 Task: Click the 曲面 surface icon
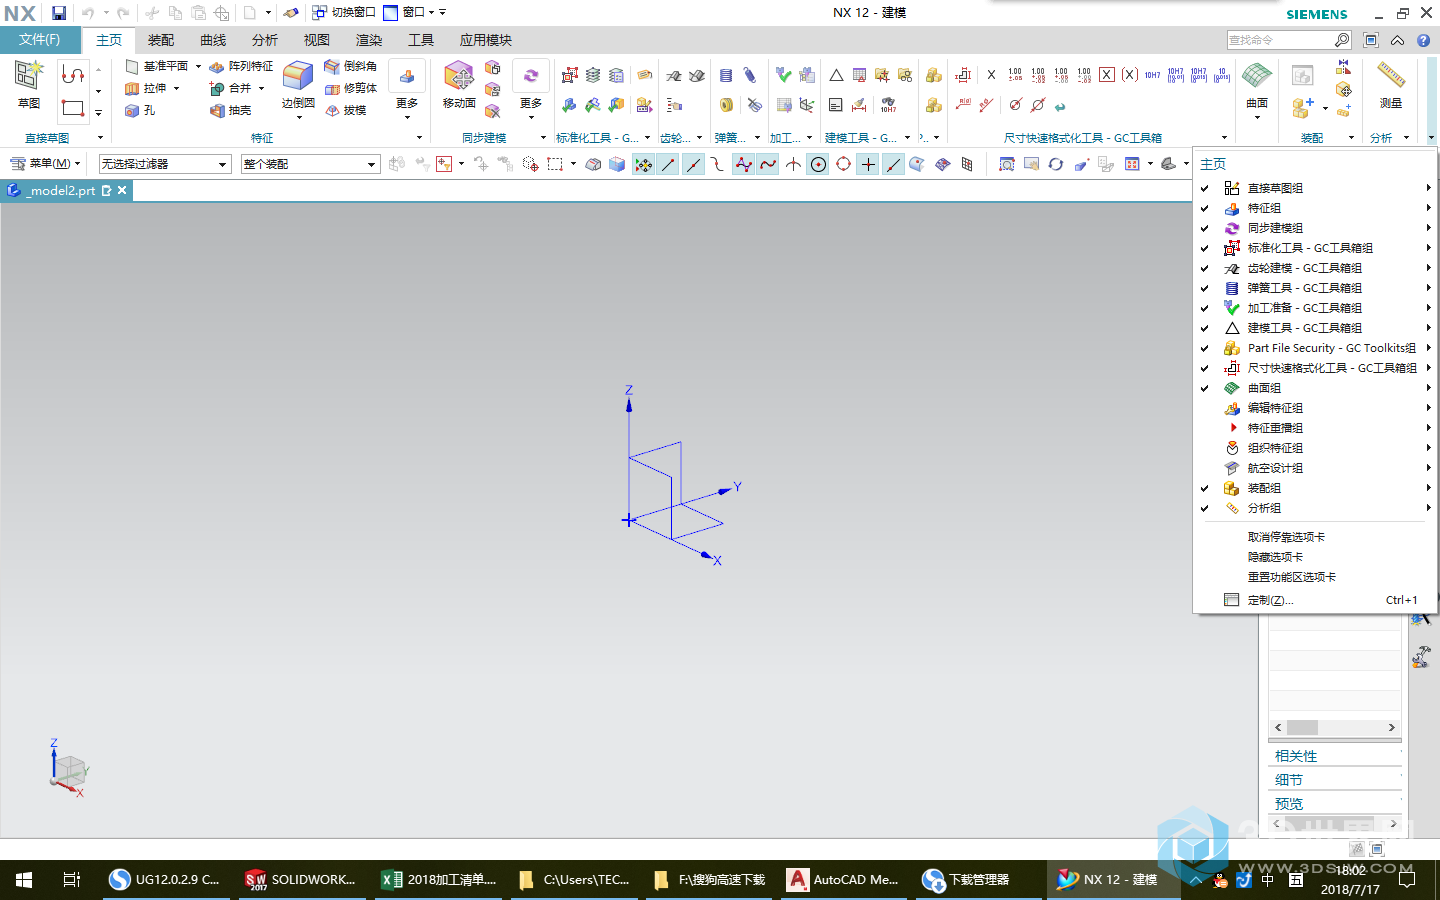1257,76
